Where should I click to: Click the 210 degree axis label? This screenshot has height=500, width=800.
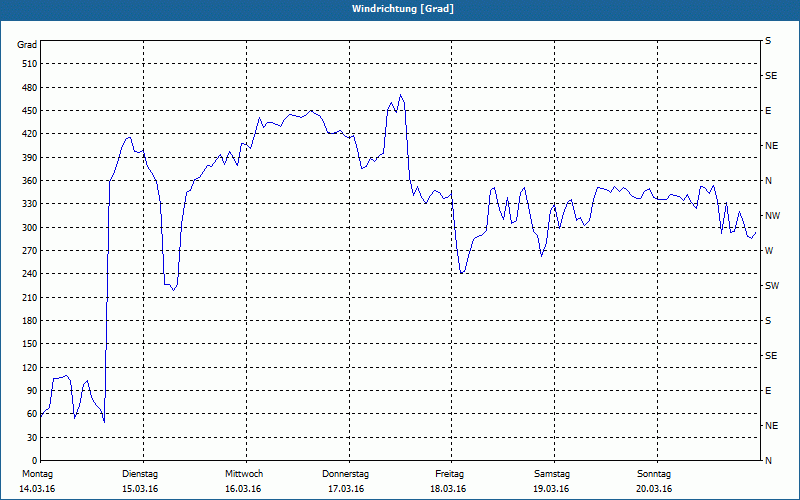(29, 297)
